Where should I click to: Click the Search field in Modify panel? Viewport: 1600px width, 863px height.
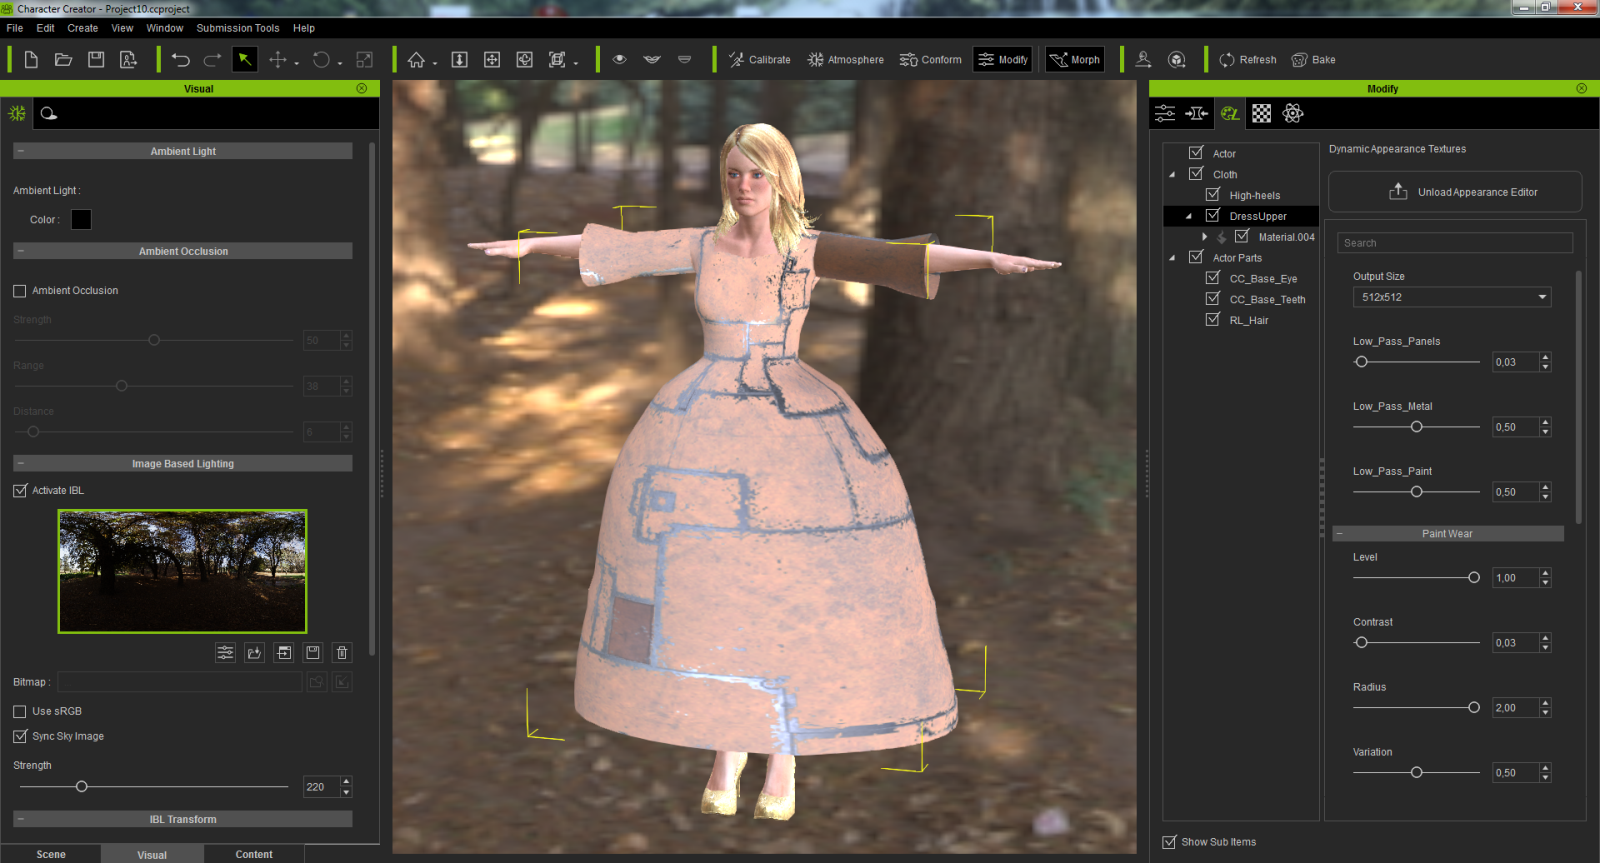[1455, 243]
